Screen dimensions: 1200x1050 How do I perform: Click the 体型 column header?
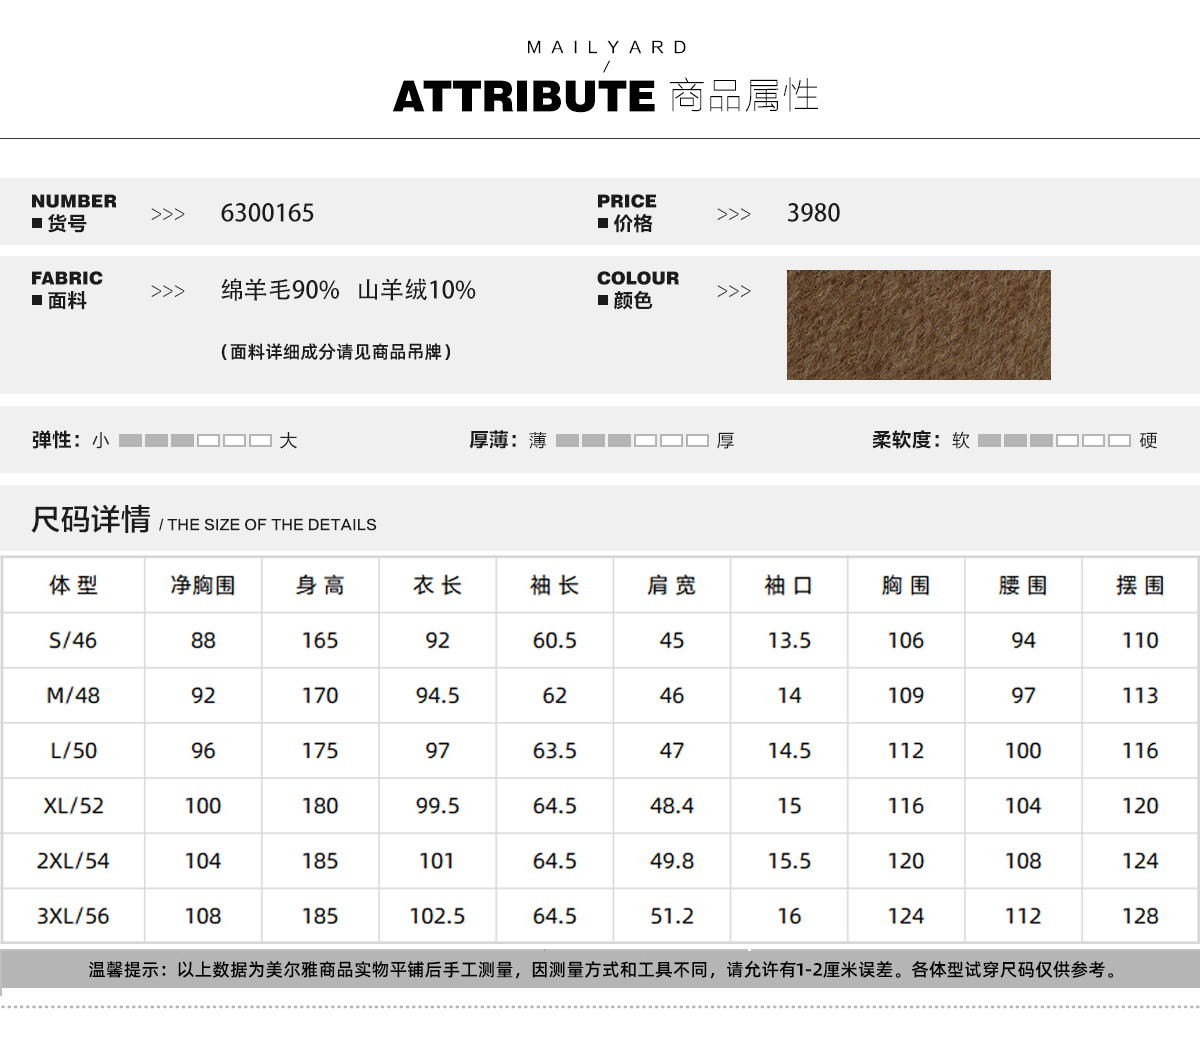click(x=73, y=585)
